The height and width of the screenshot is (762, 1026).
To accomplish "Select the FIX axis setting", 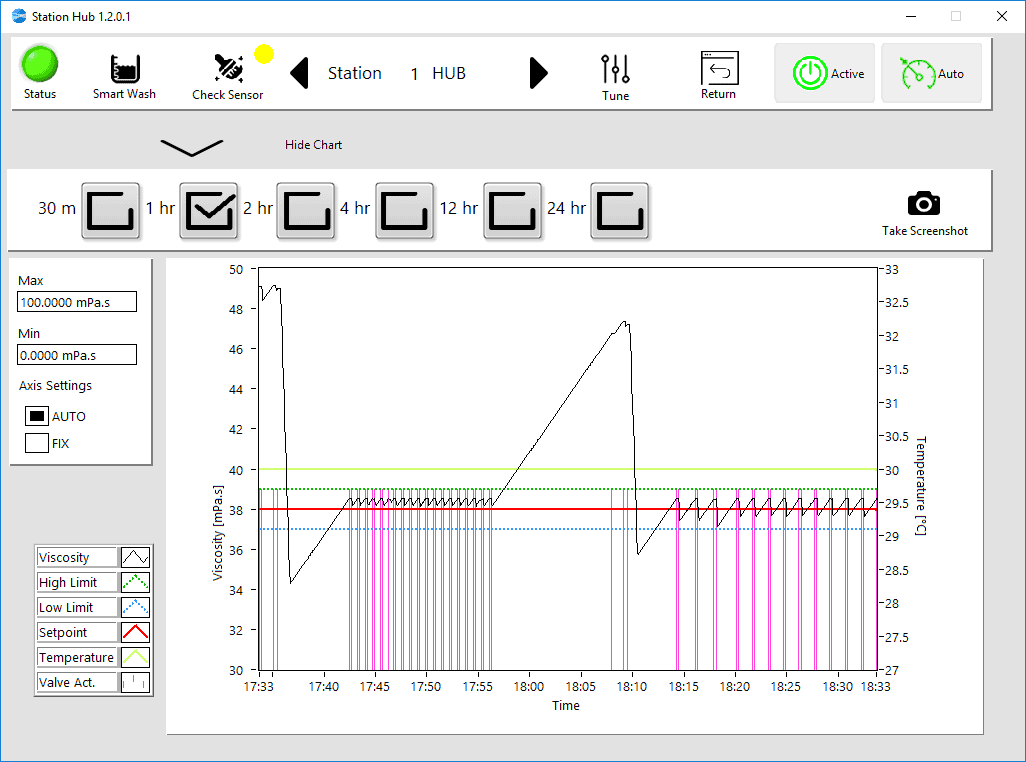I will 37,443.
